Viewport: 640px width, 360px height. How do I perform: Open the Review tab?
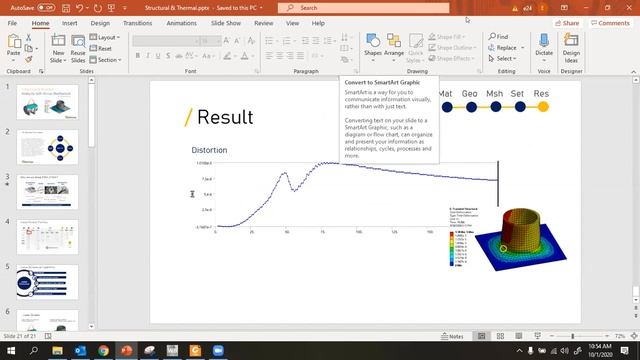tap(263, 23)
